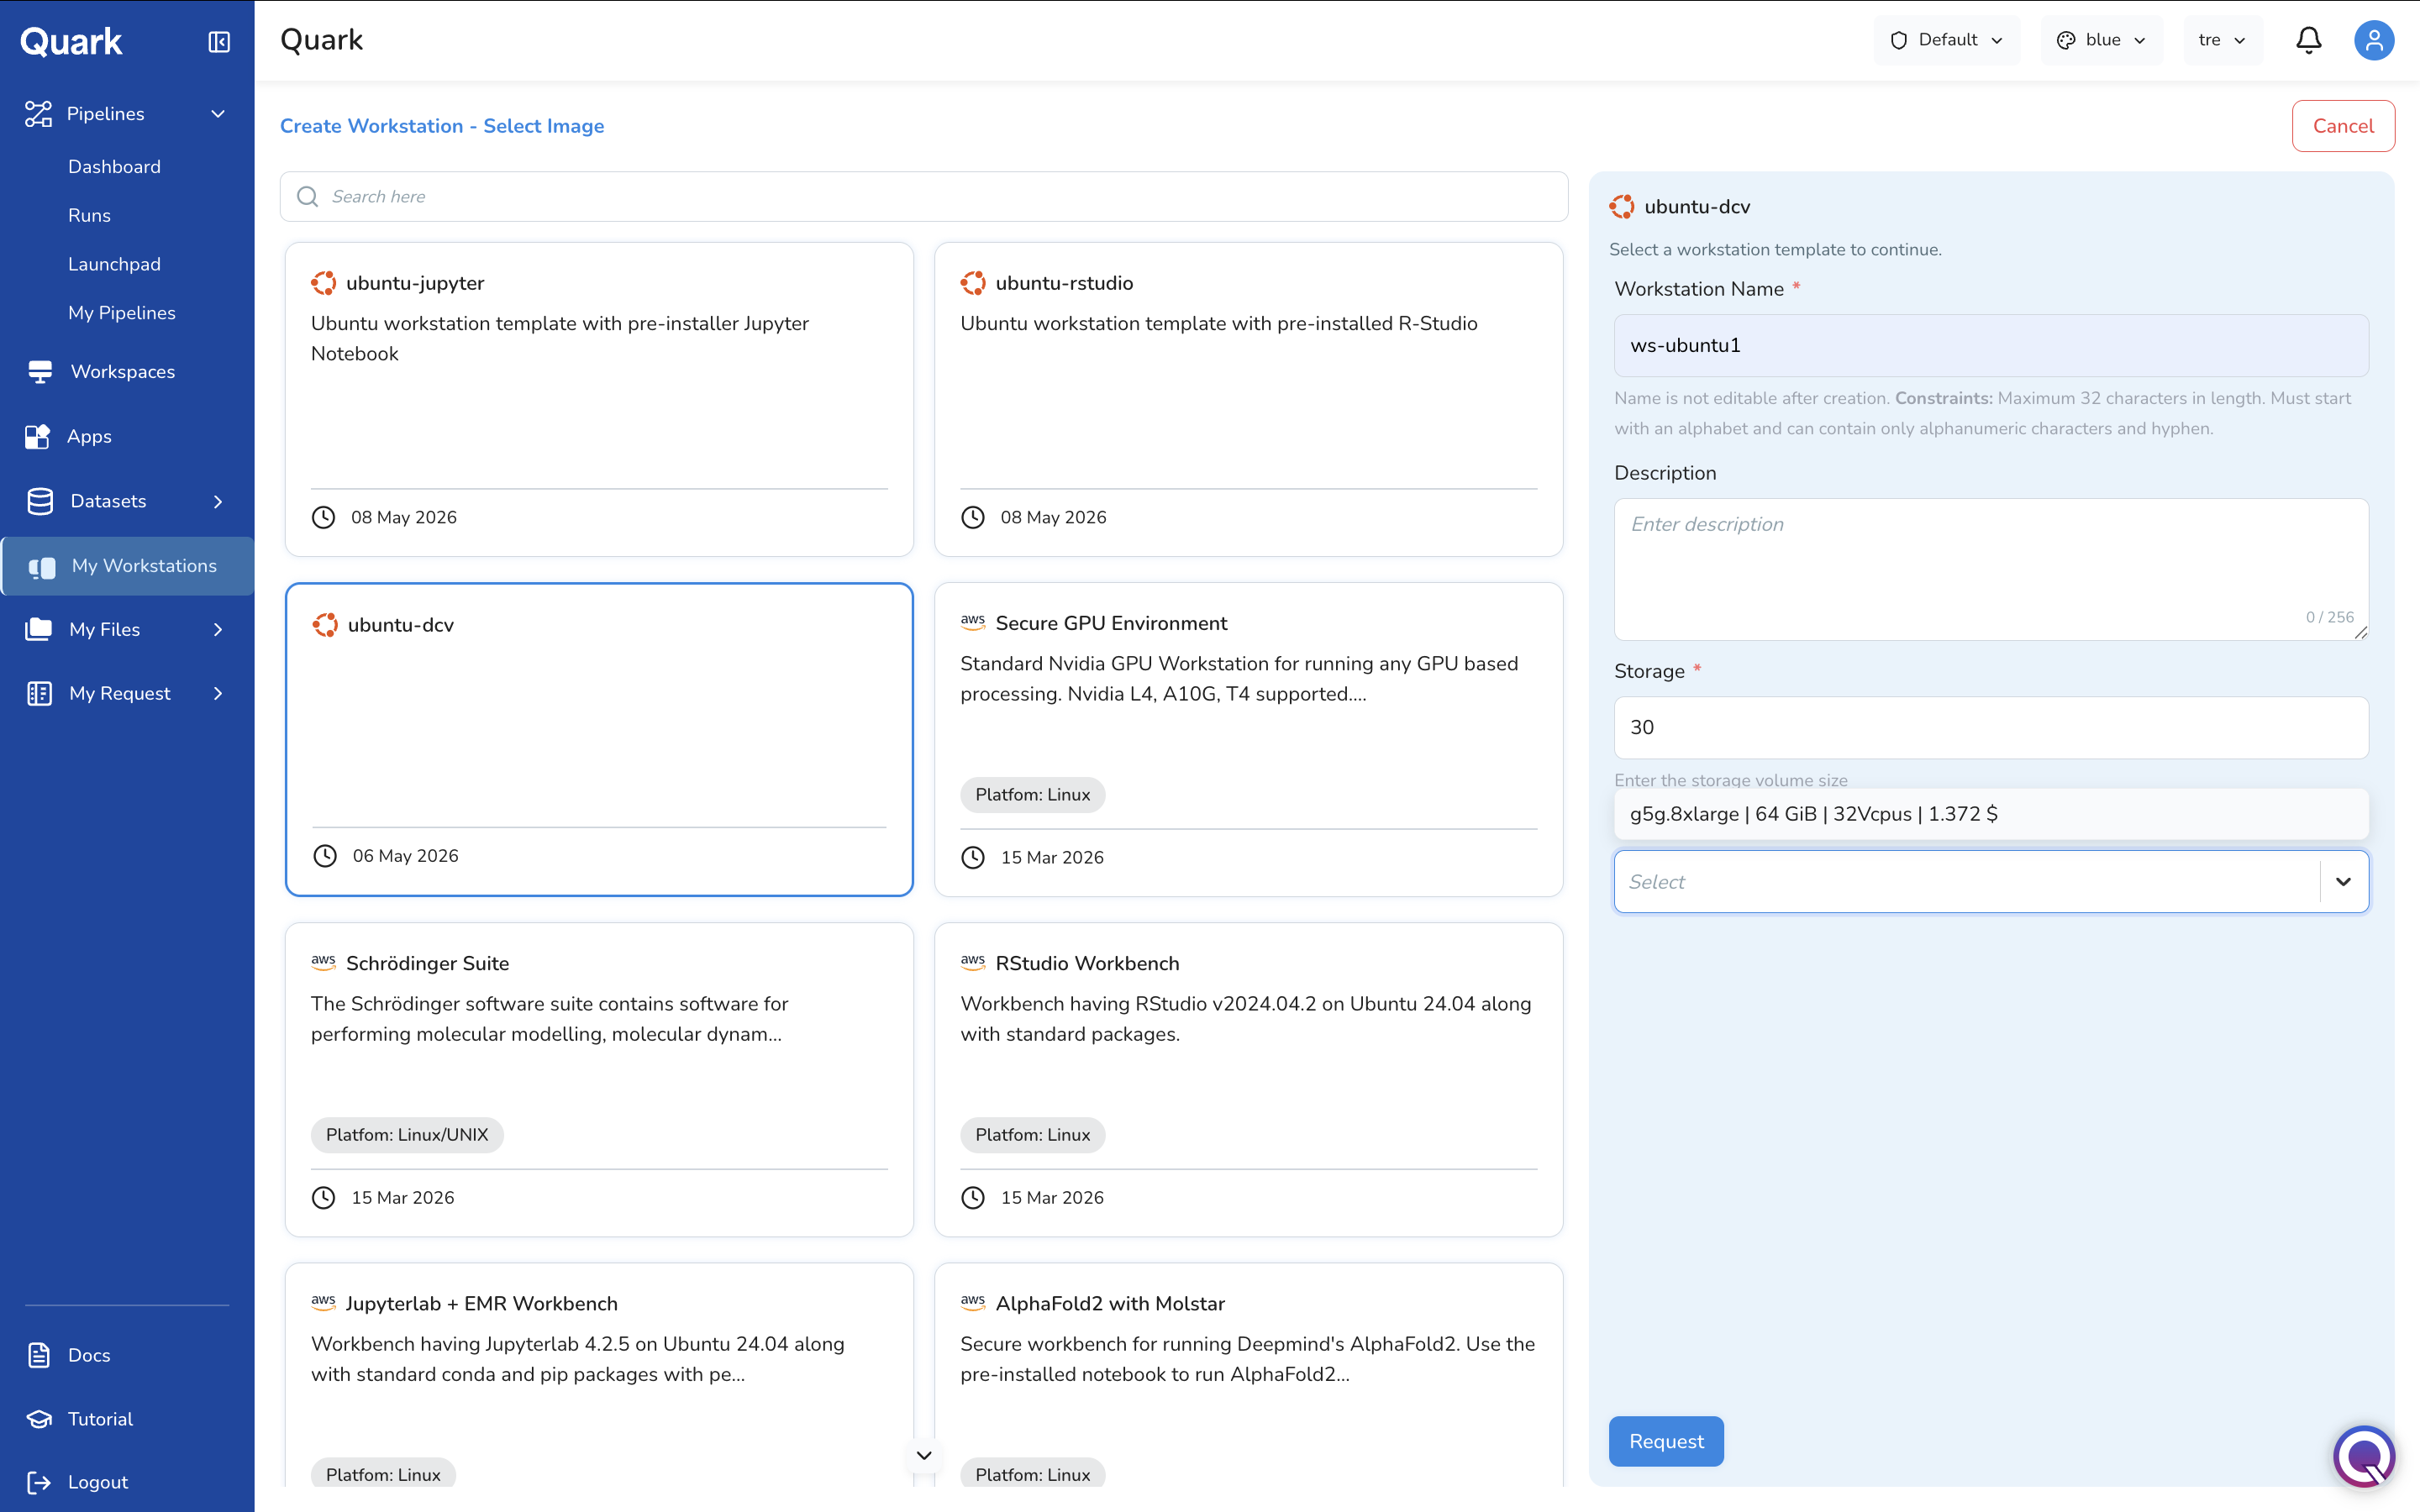Click AWS logo on AlphaFold2 with Molstar
This screenshot has width=2420, height=1512.
(x=973, y=1302)
